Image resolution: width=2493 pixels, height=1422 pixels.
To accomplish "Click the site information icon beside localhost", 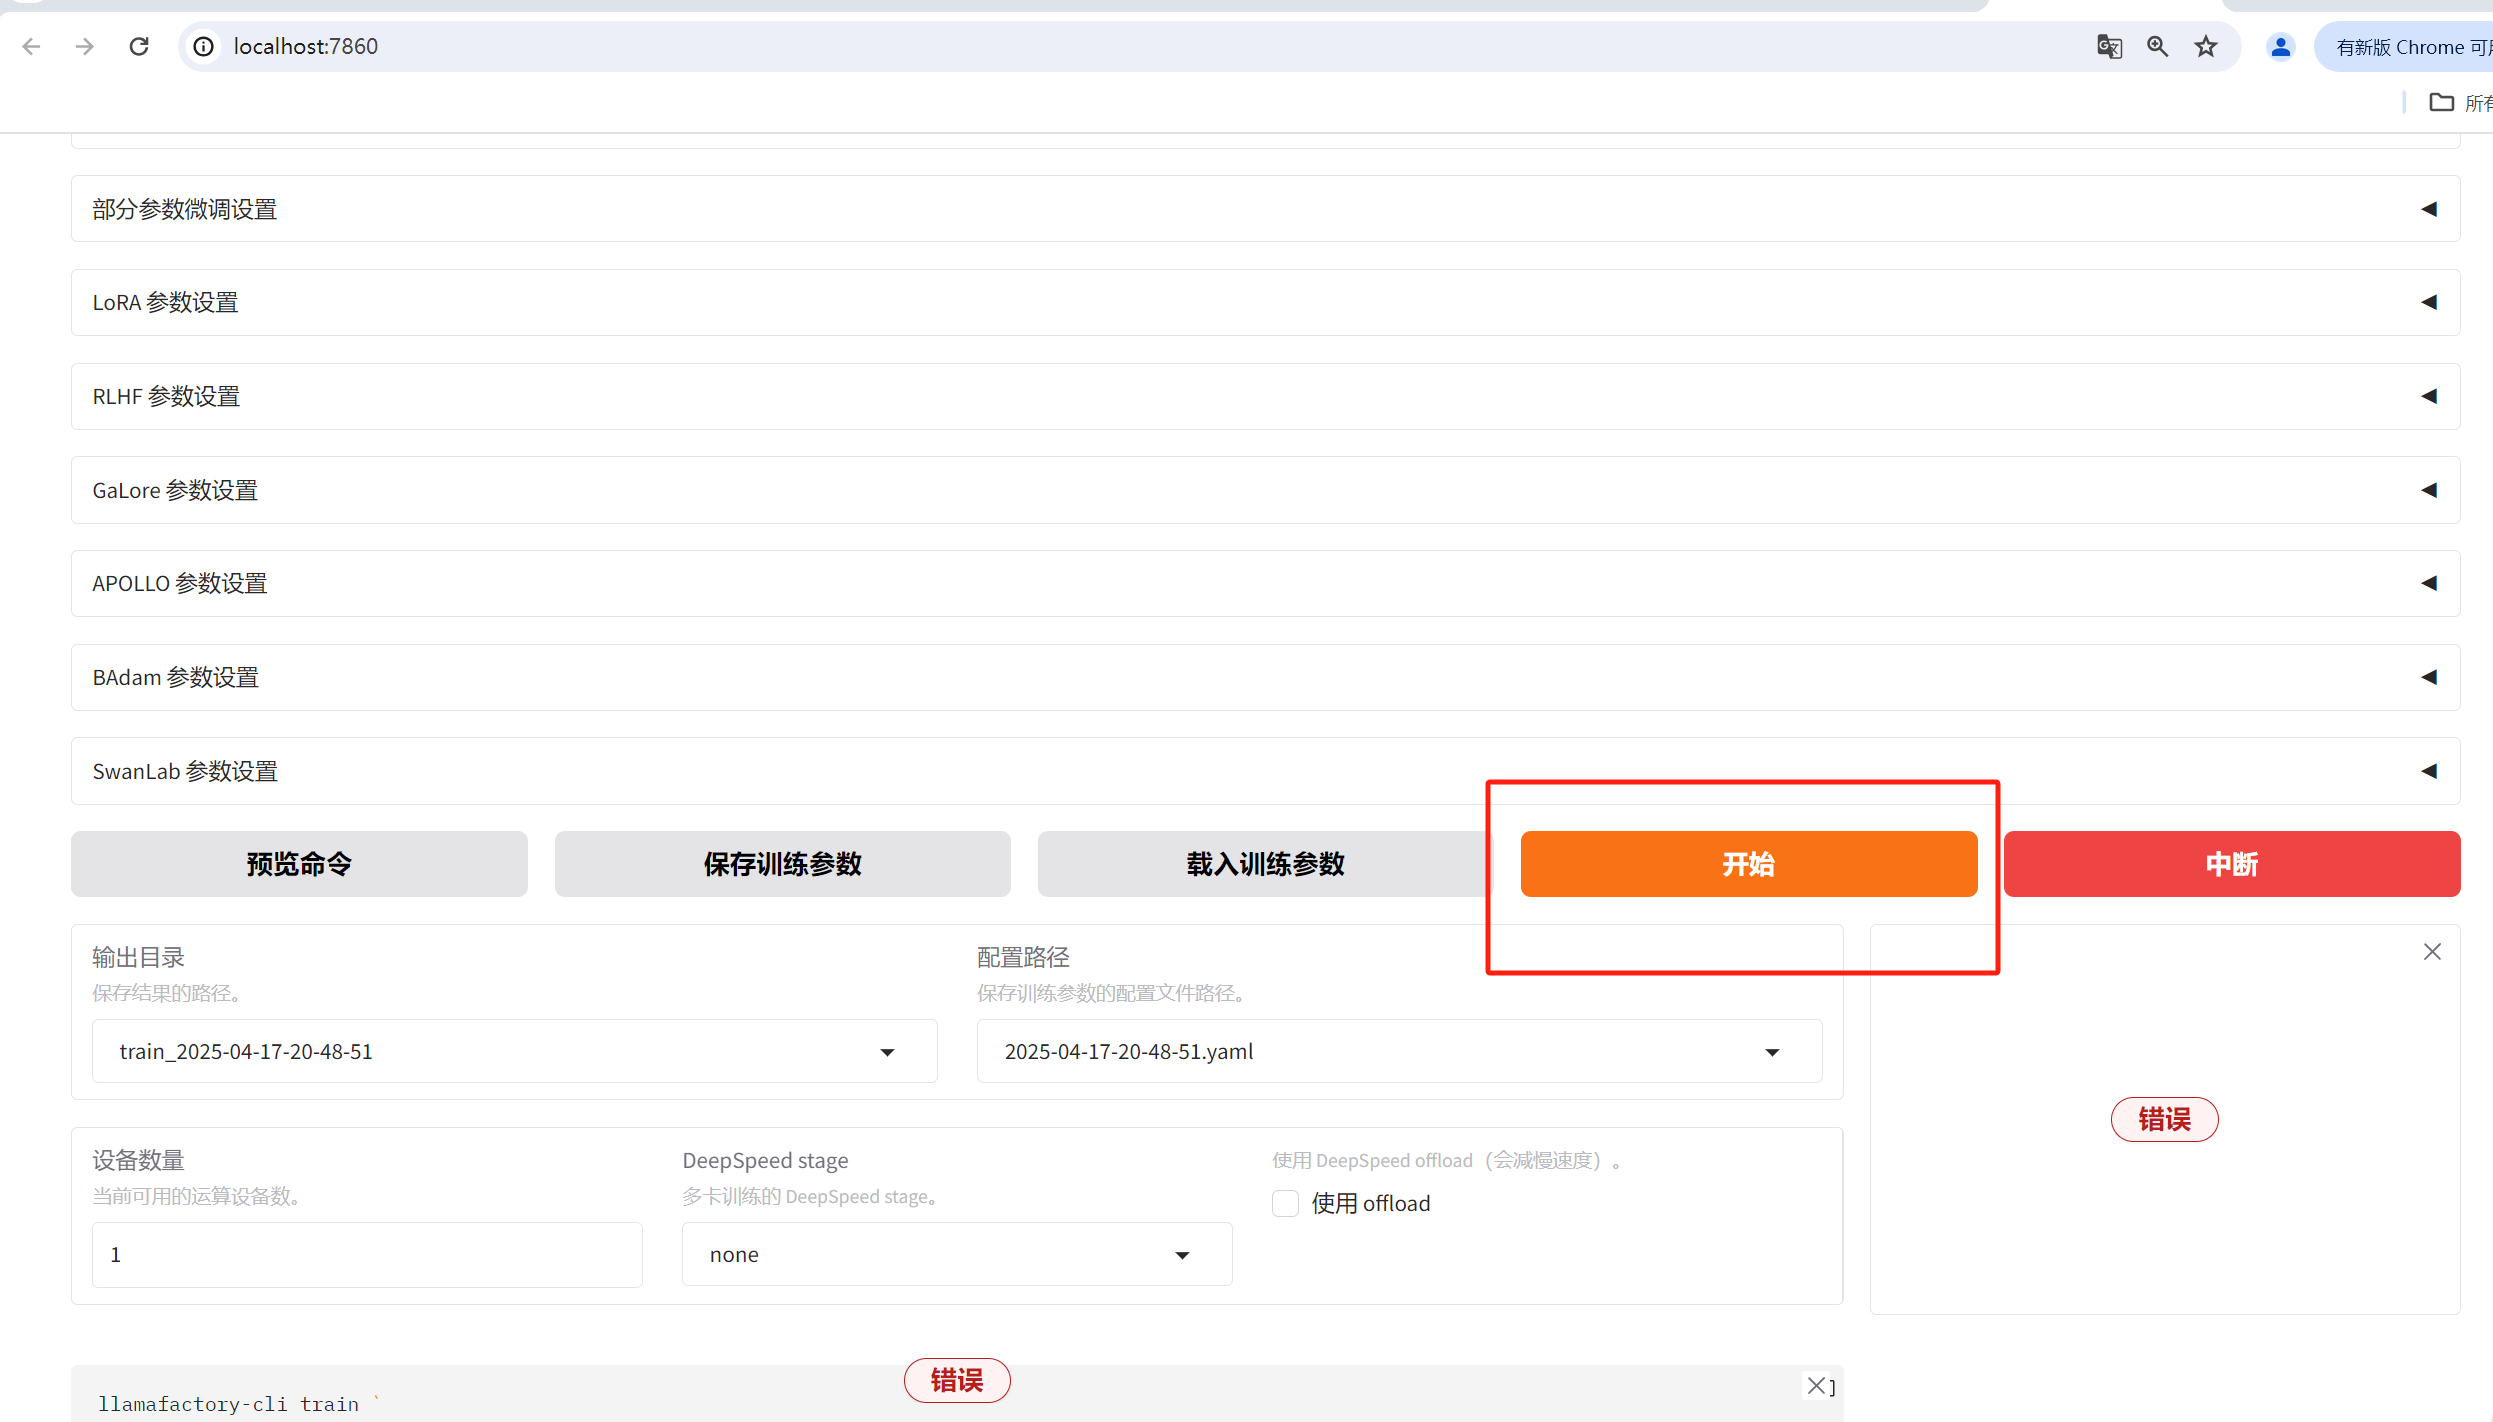I will (x=204, y=46).
